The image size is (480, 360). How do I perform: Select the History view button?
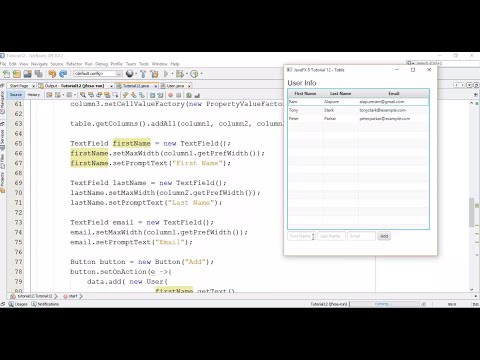click(34, 95)
